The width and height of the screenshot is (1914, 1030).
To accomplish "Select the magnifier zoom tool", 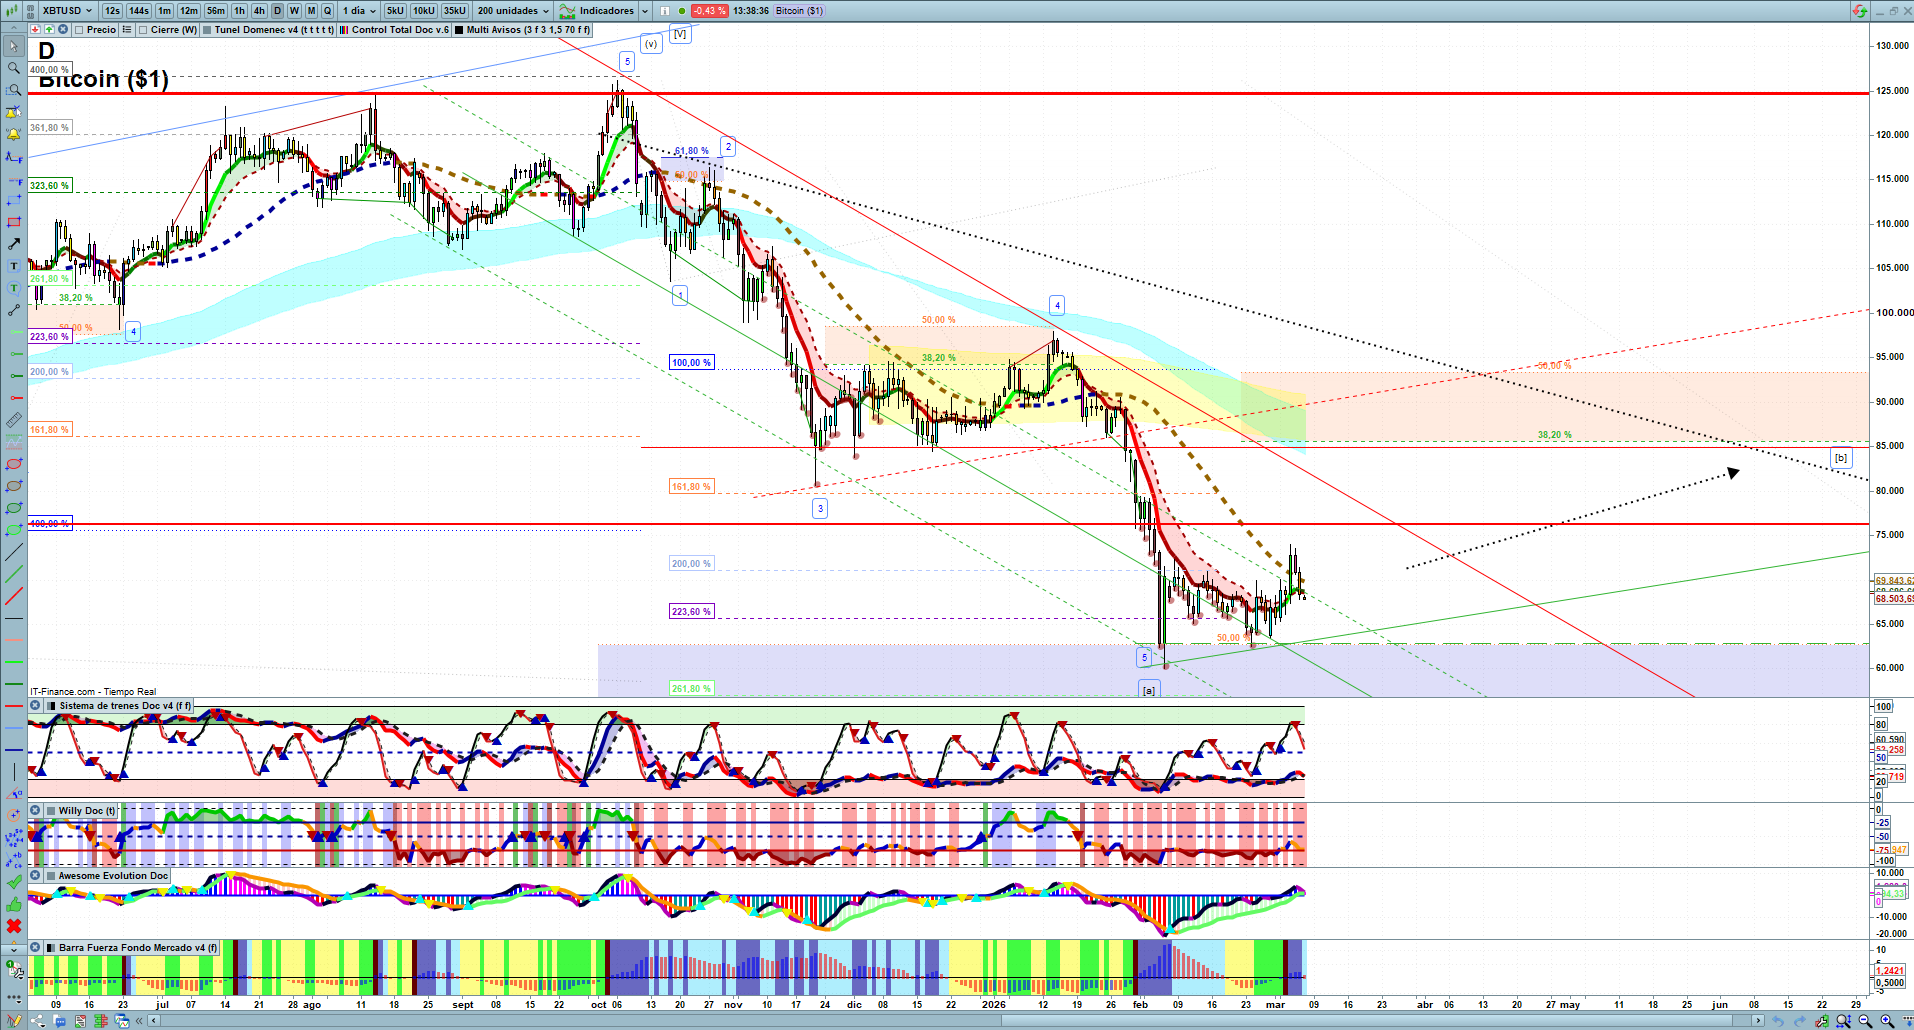I will coord(14,68).
